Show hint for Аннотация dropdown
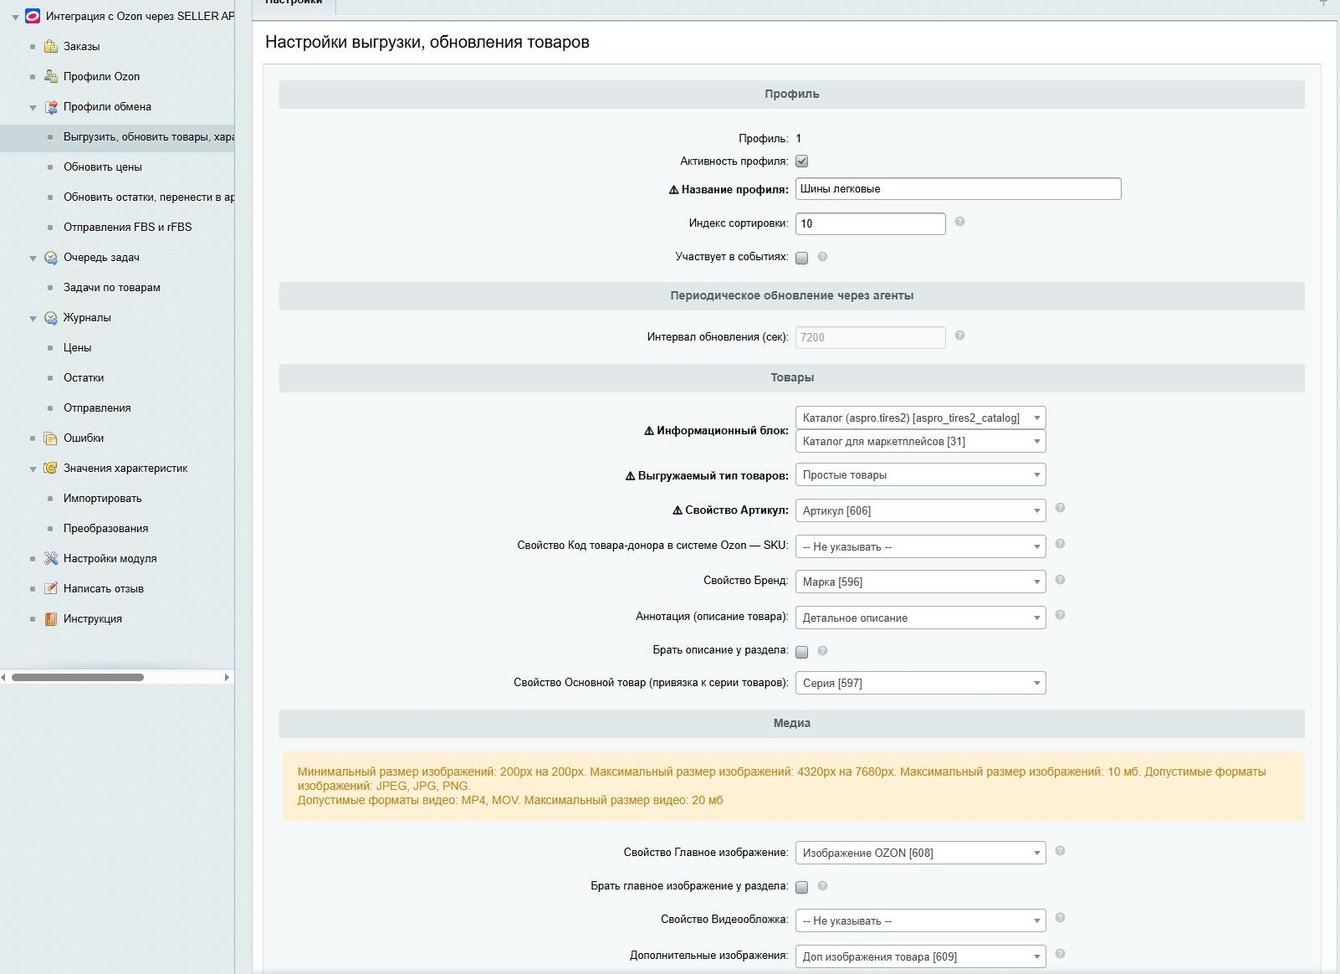Screen dimensions: 1340x974 [1060, 615]
